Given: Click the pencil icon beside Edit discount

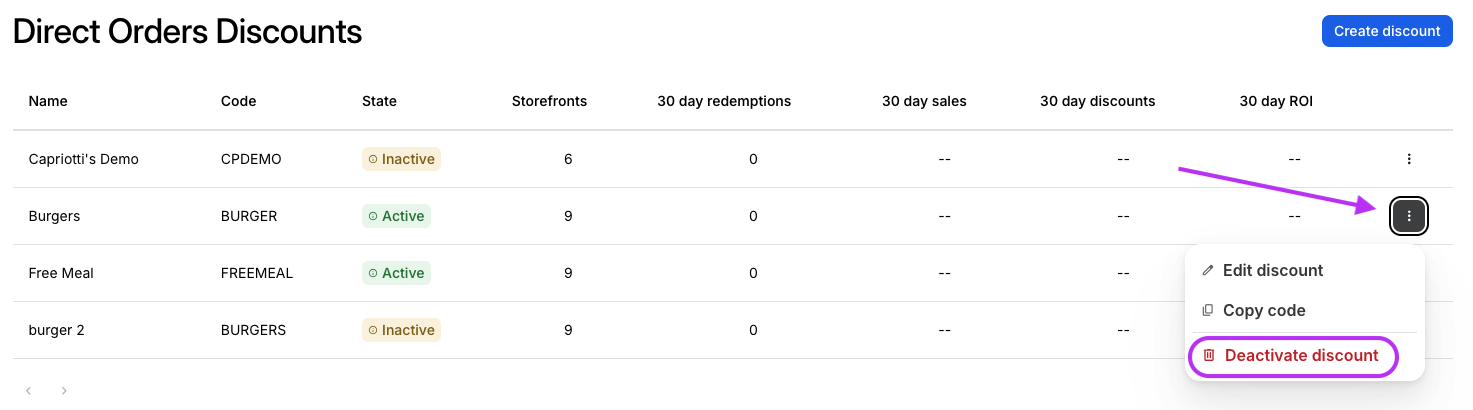Looking at the screenshot, I should click(x=1208, y=270).
